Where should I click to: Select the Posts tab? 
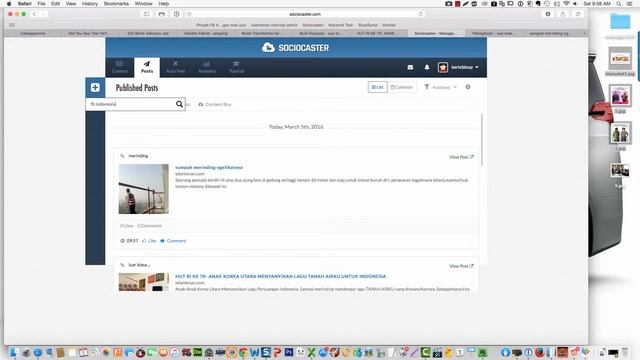[147, 67]
